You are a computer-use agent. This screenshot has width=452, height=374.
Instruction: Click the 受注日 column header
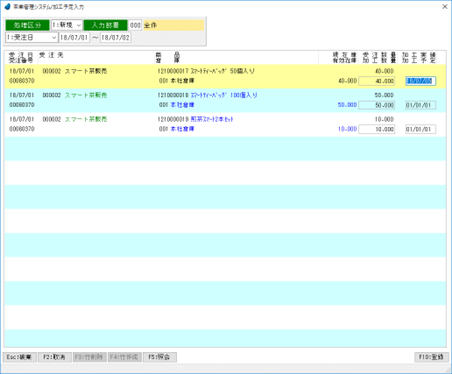pyautogui.click(x=21, y=55)
